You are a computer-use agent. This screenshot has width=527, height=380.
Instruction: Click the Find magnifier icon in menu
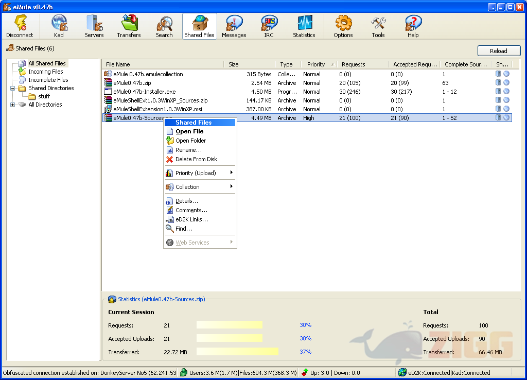170,229
